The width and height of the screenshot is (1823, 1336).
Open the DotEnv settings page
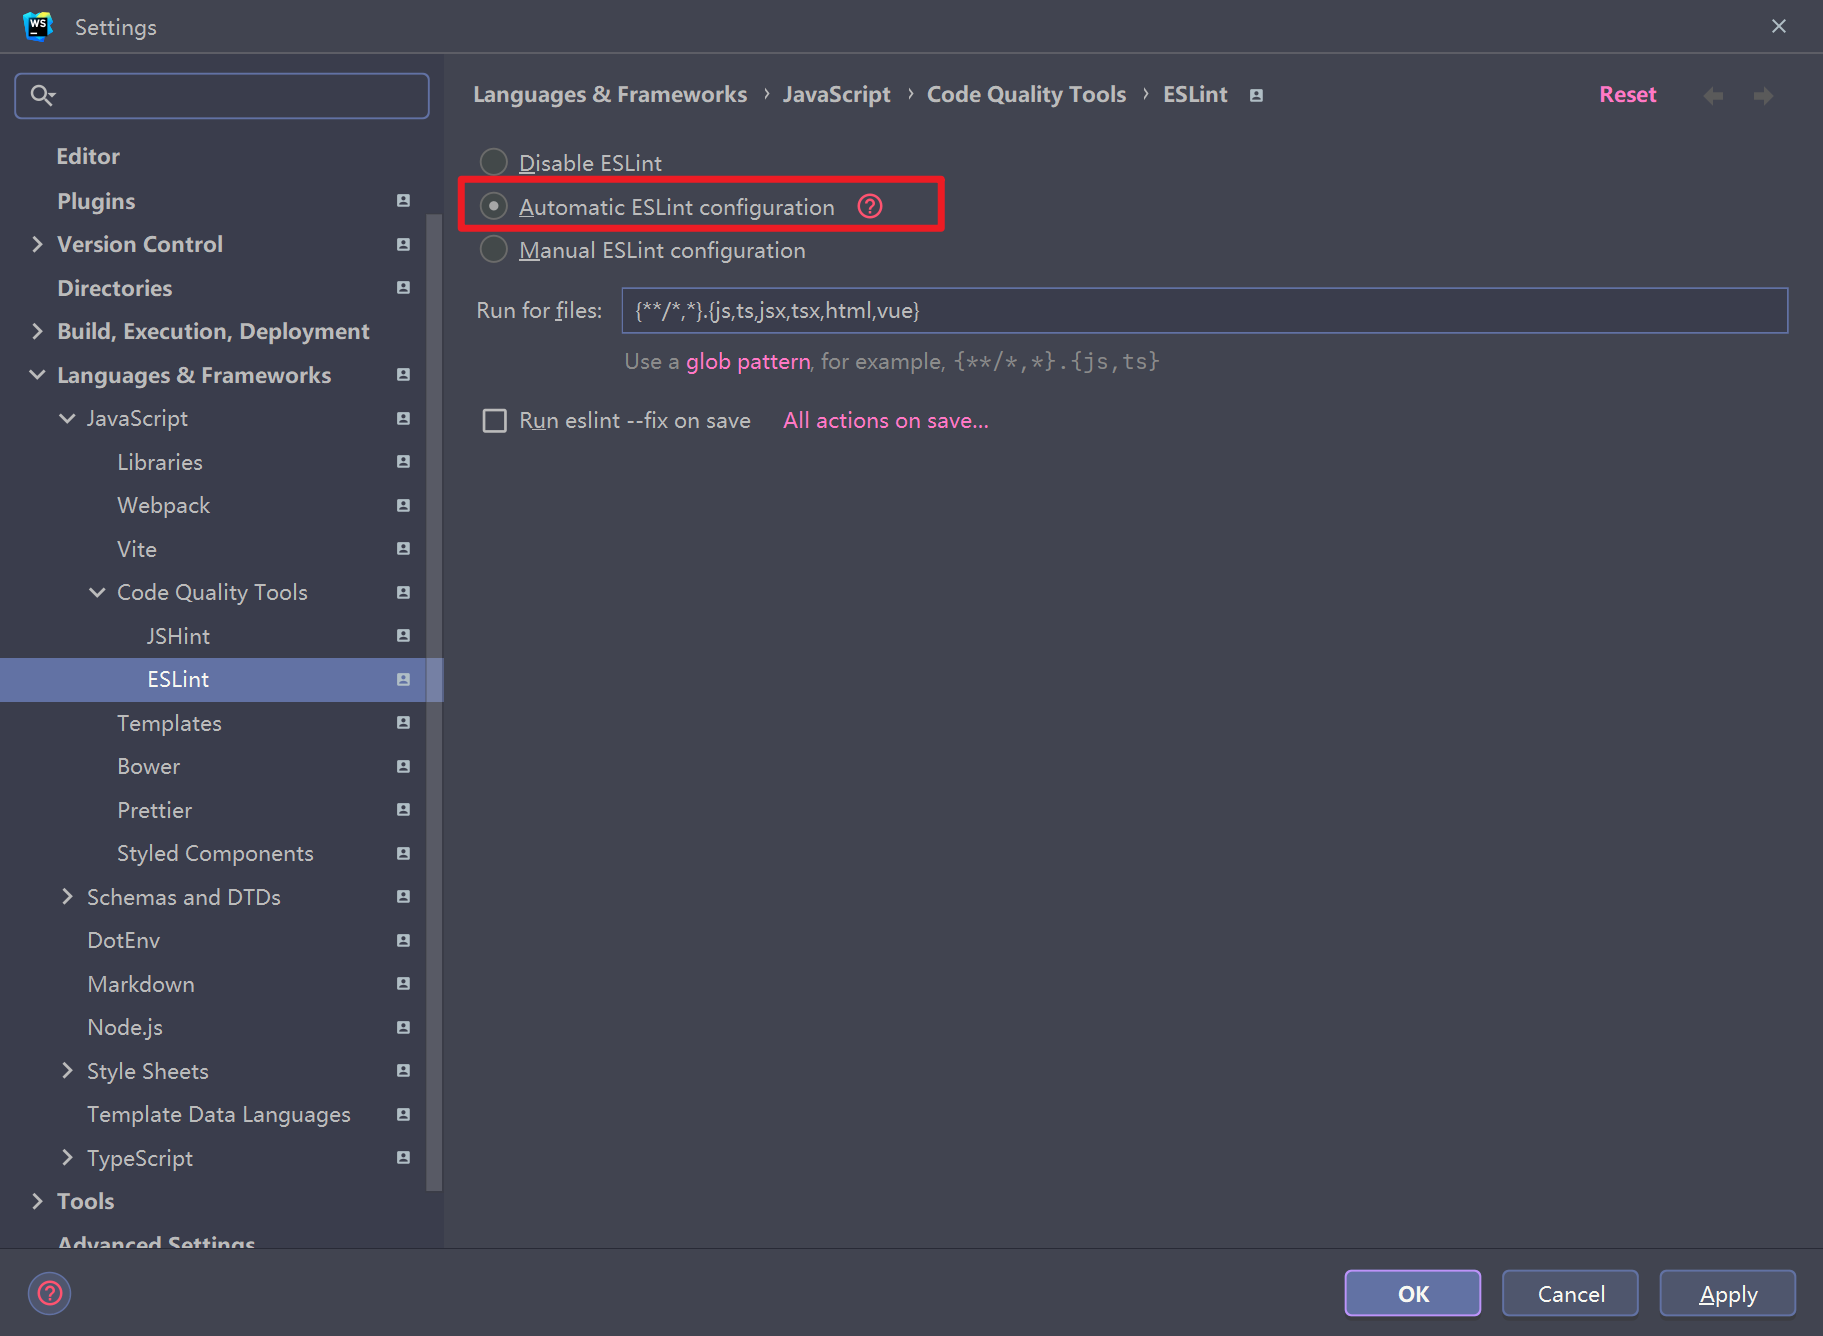pyautogui.click(x=123, y=940)
